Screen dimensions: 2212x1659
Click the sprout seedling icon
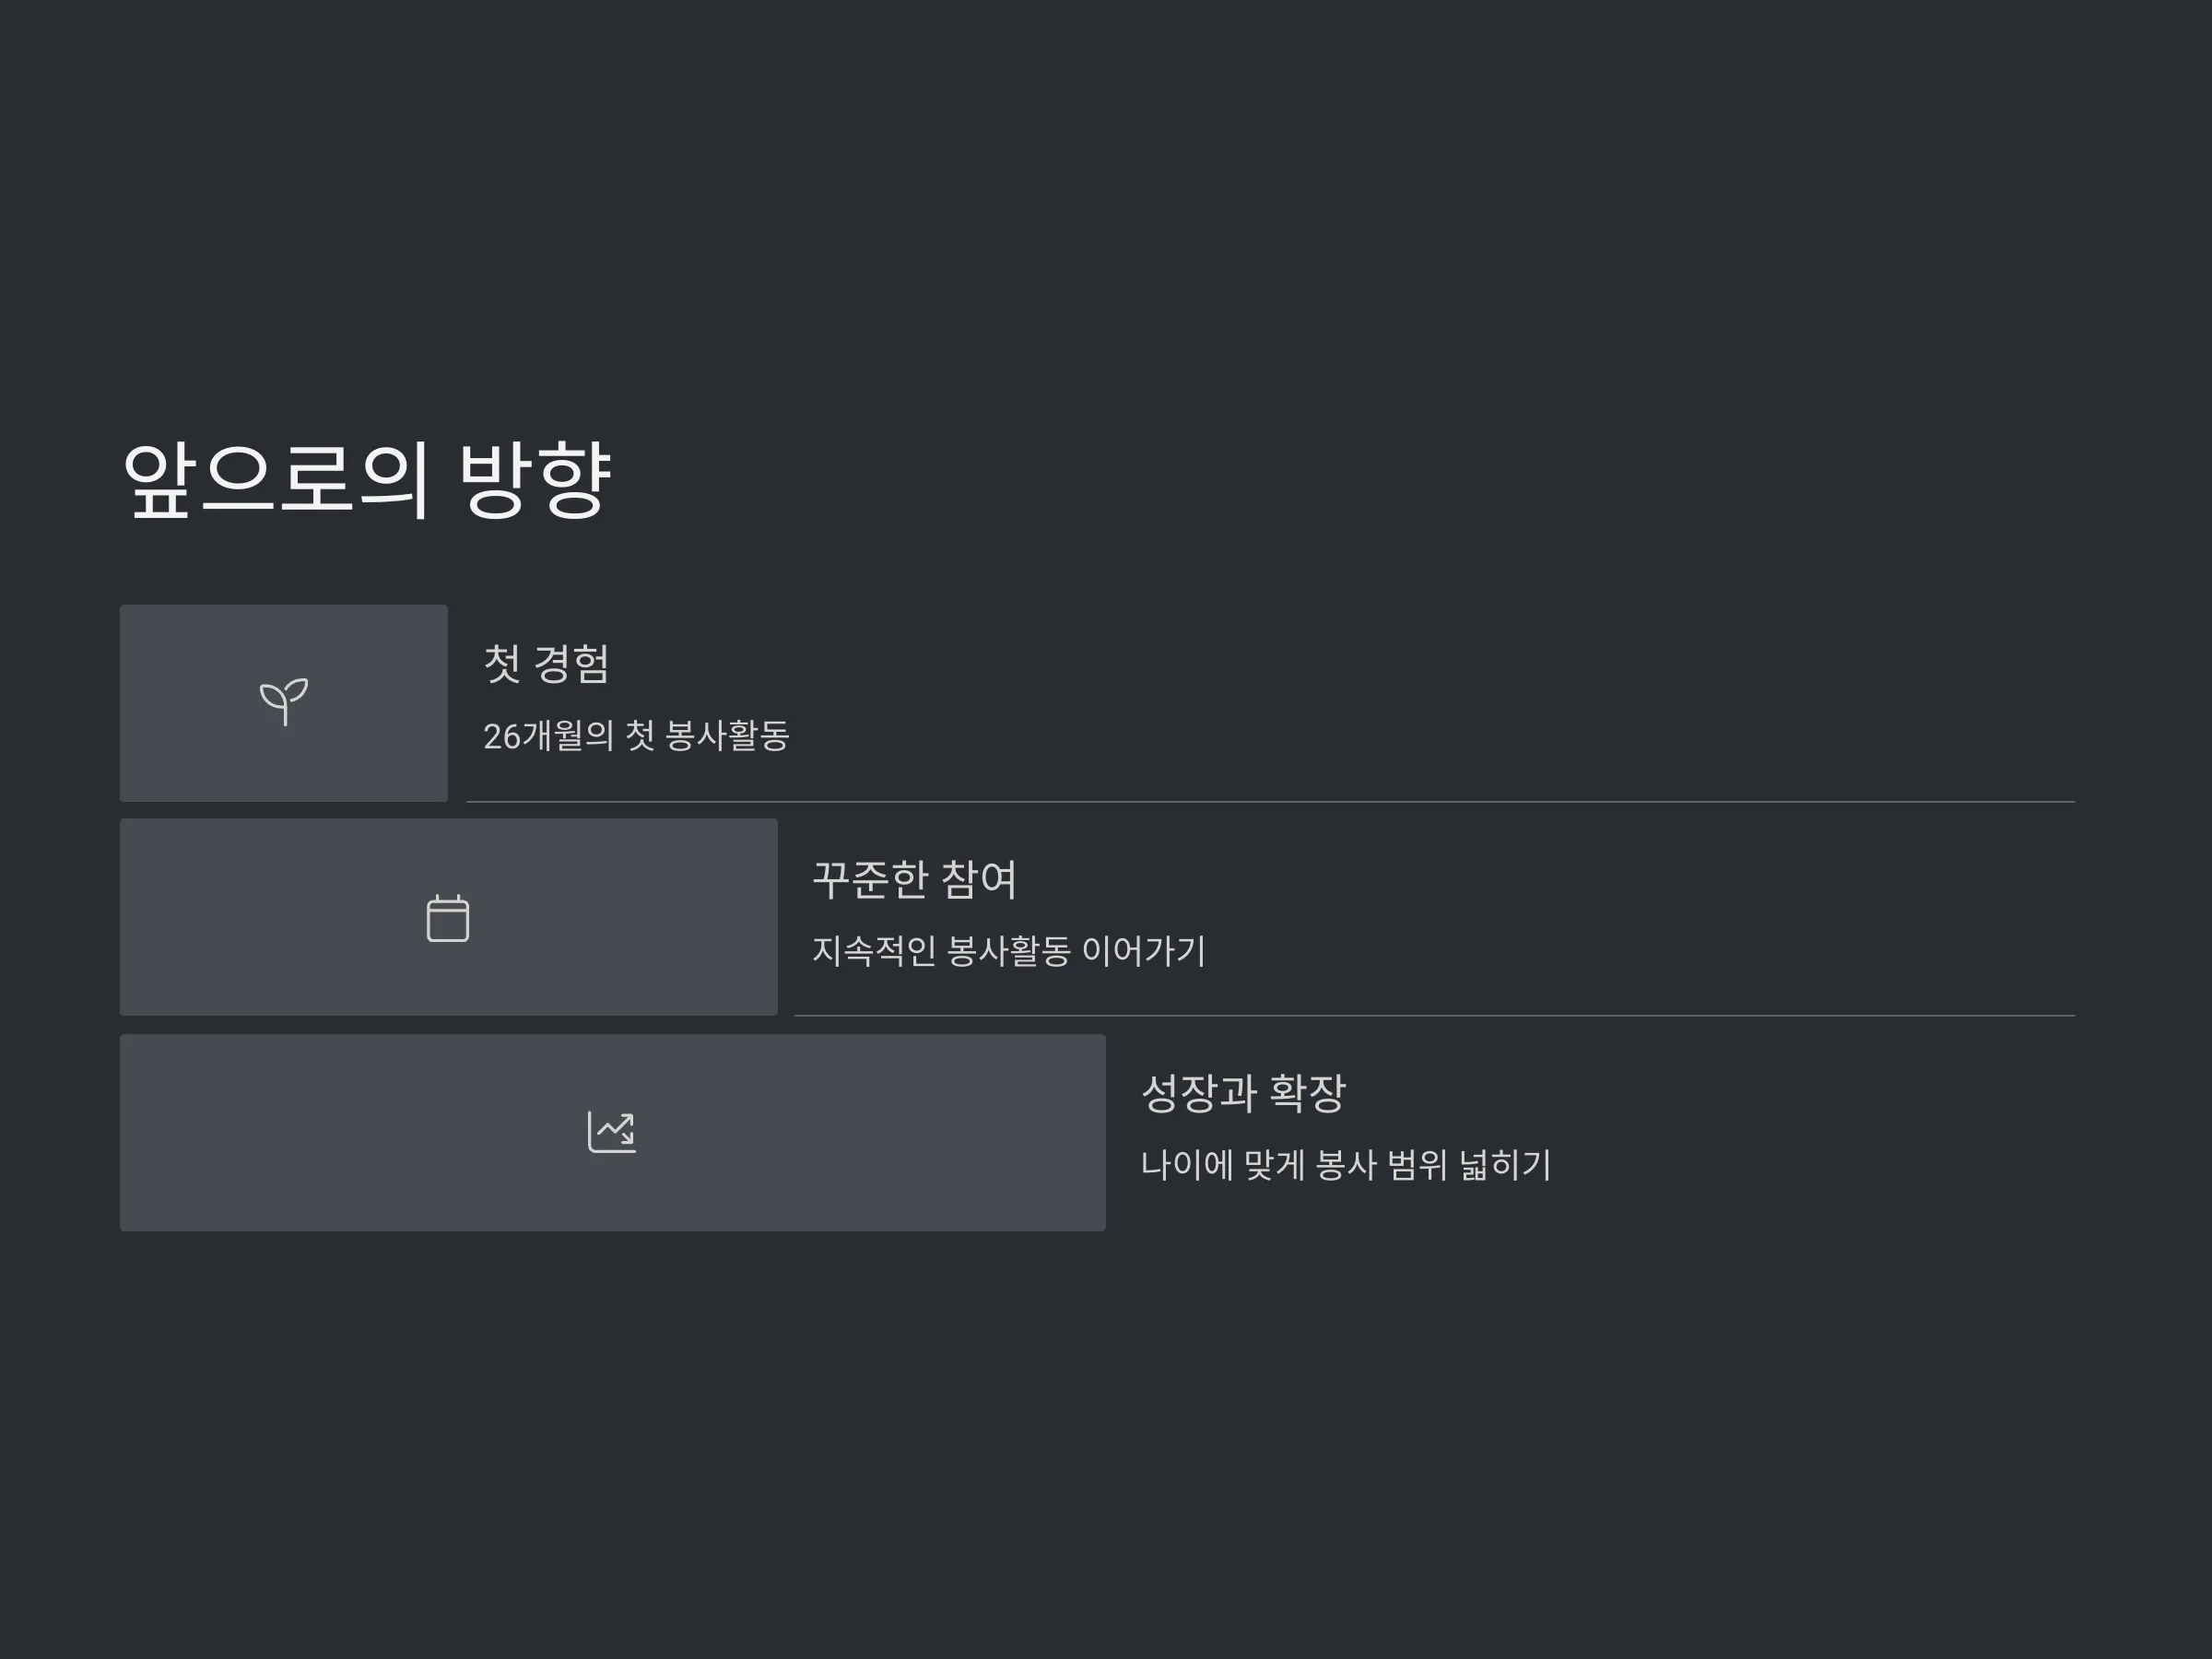pos(284,702)
